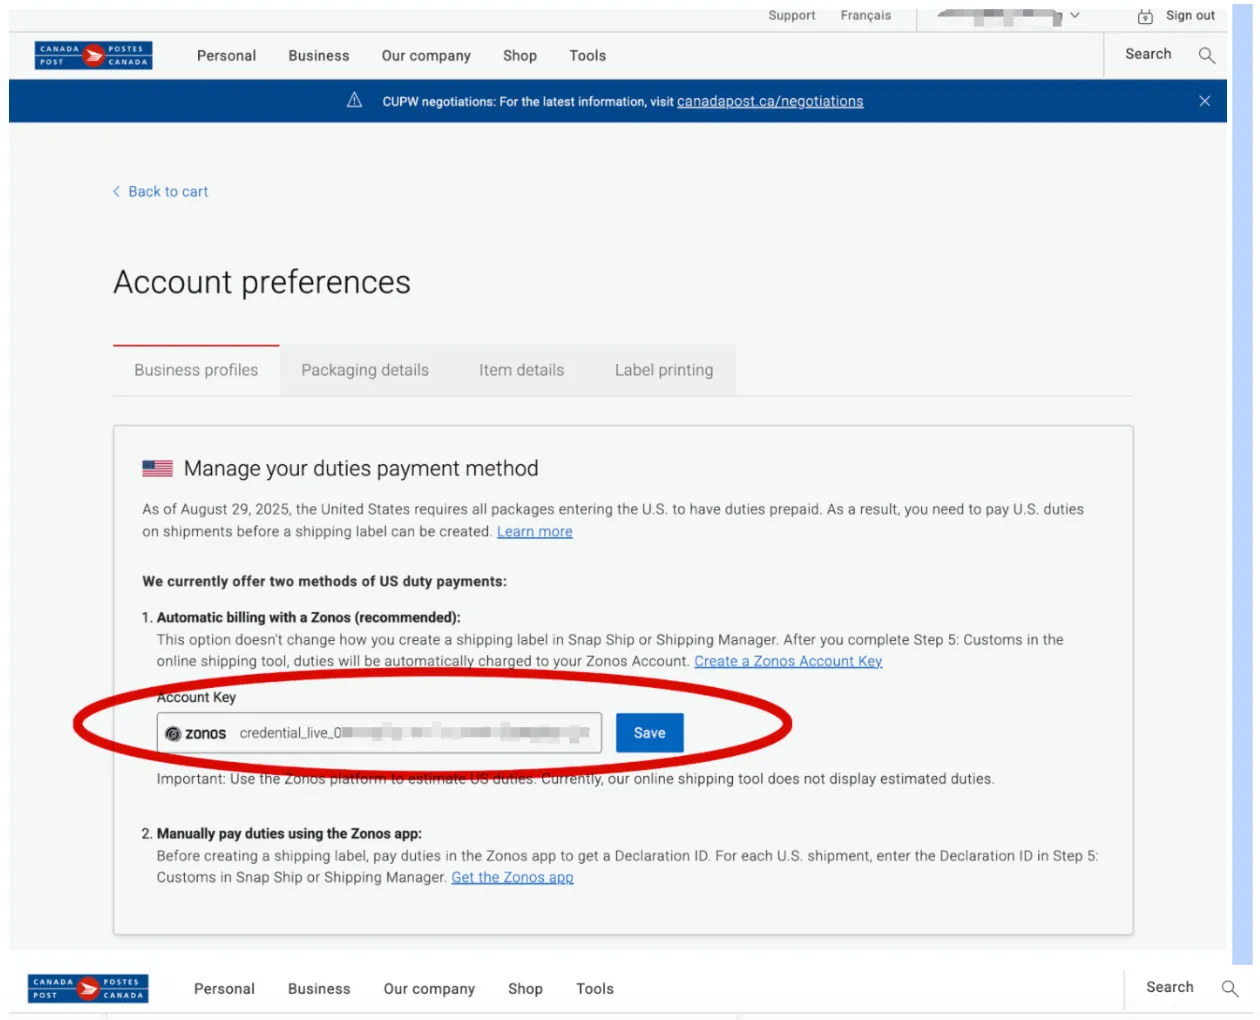This screenshot has height=1020, width=1260.
Task: Click the cart icon beside Sign out
Action: [x=1145, y=16]
